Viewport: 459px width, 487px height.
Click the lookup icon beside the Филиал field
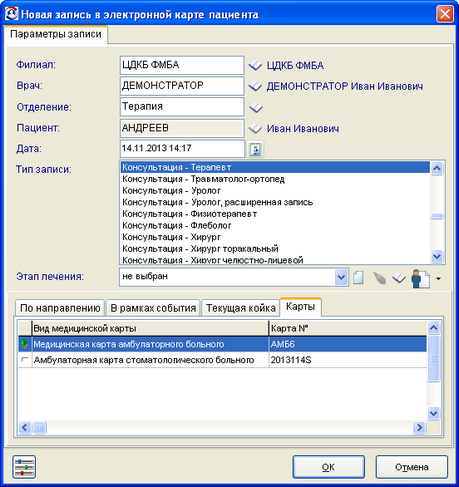255,65
